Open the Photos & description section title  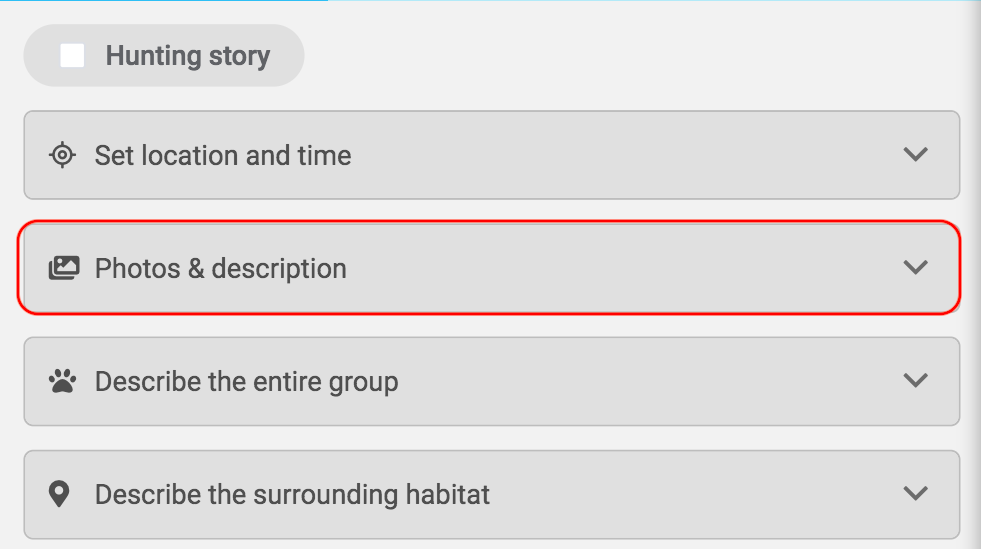click(221, 269)
